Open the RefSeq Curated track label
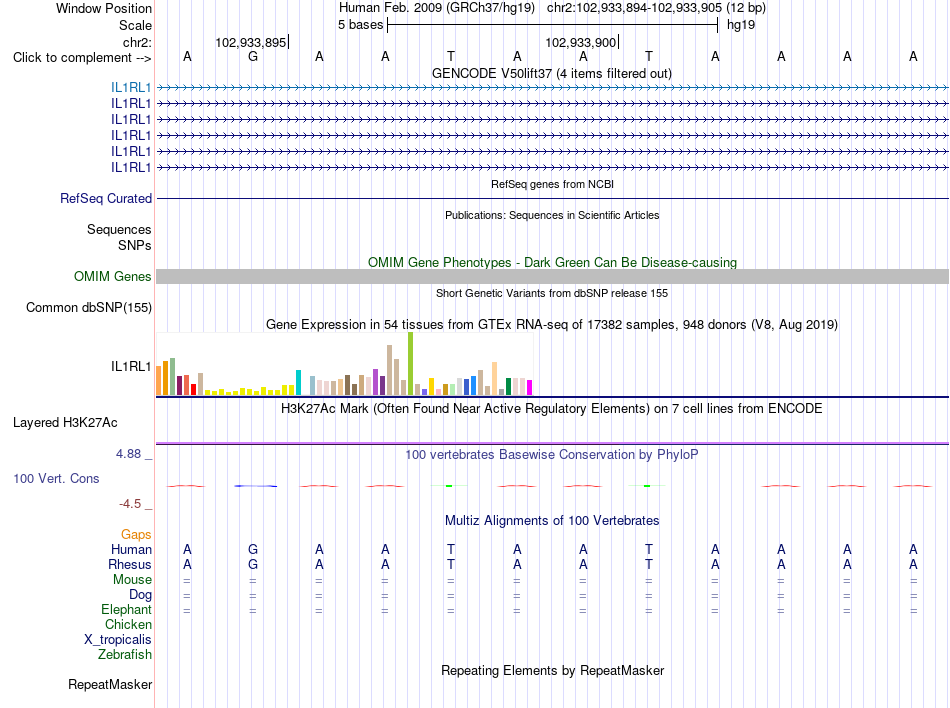The image size is (950, 708). (106, 199)
